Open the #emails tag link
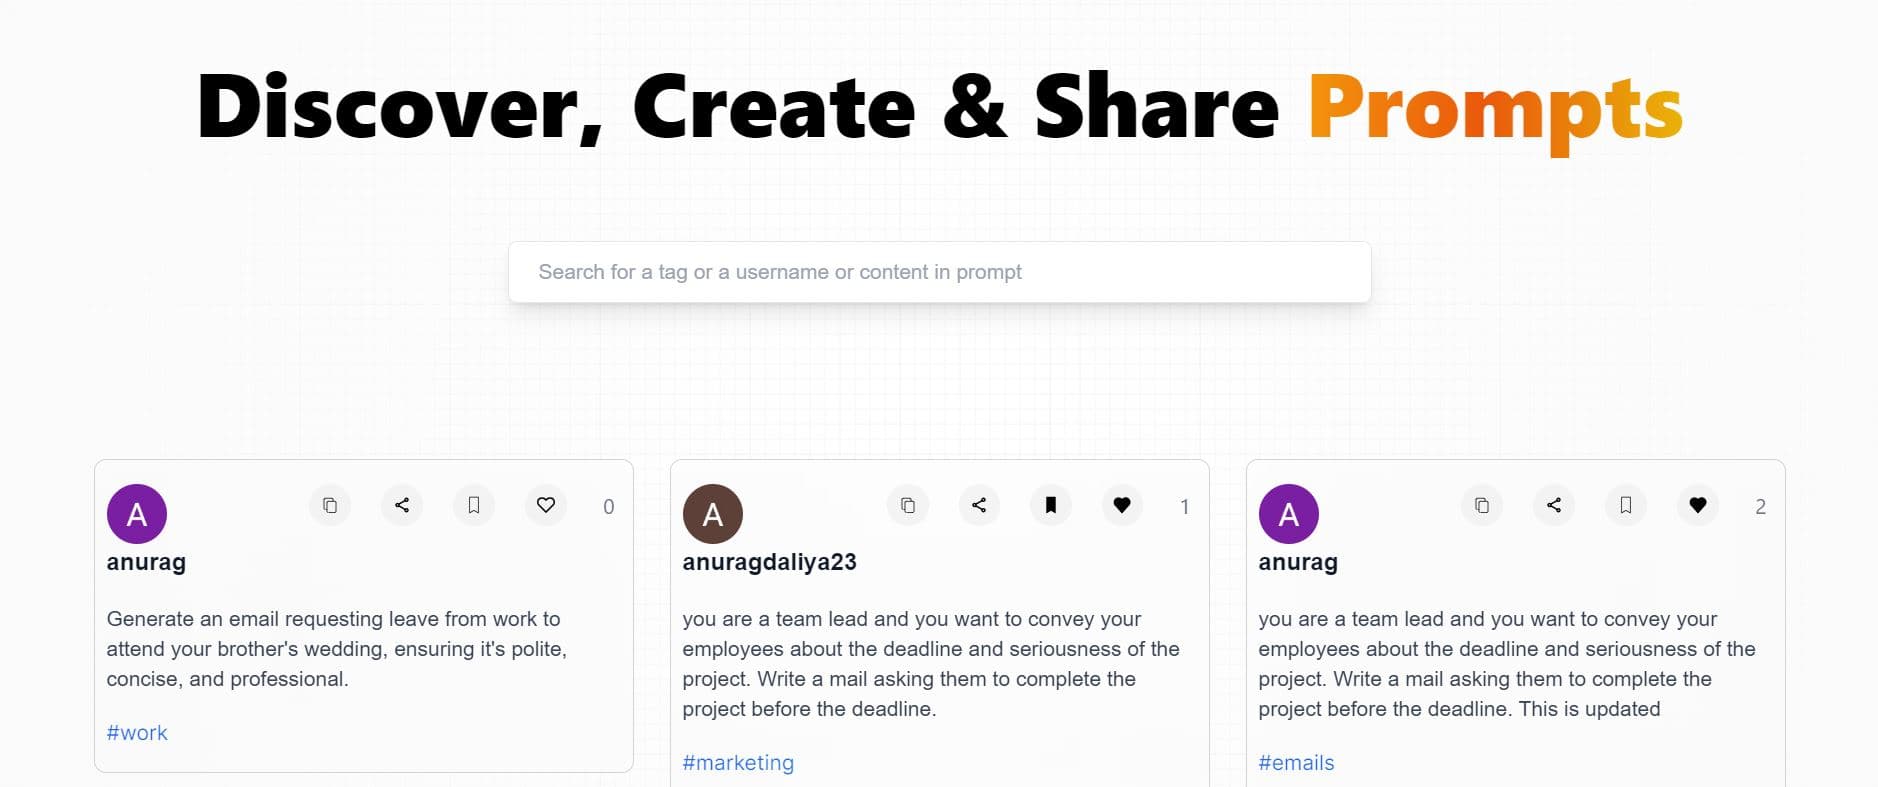 [1296, 763]
